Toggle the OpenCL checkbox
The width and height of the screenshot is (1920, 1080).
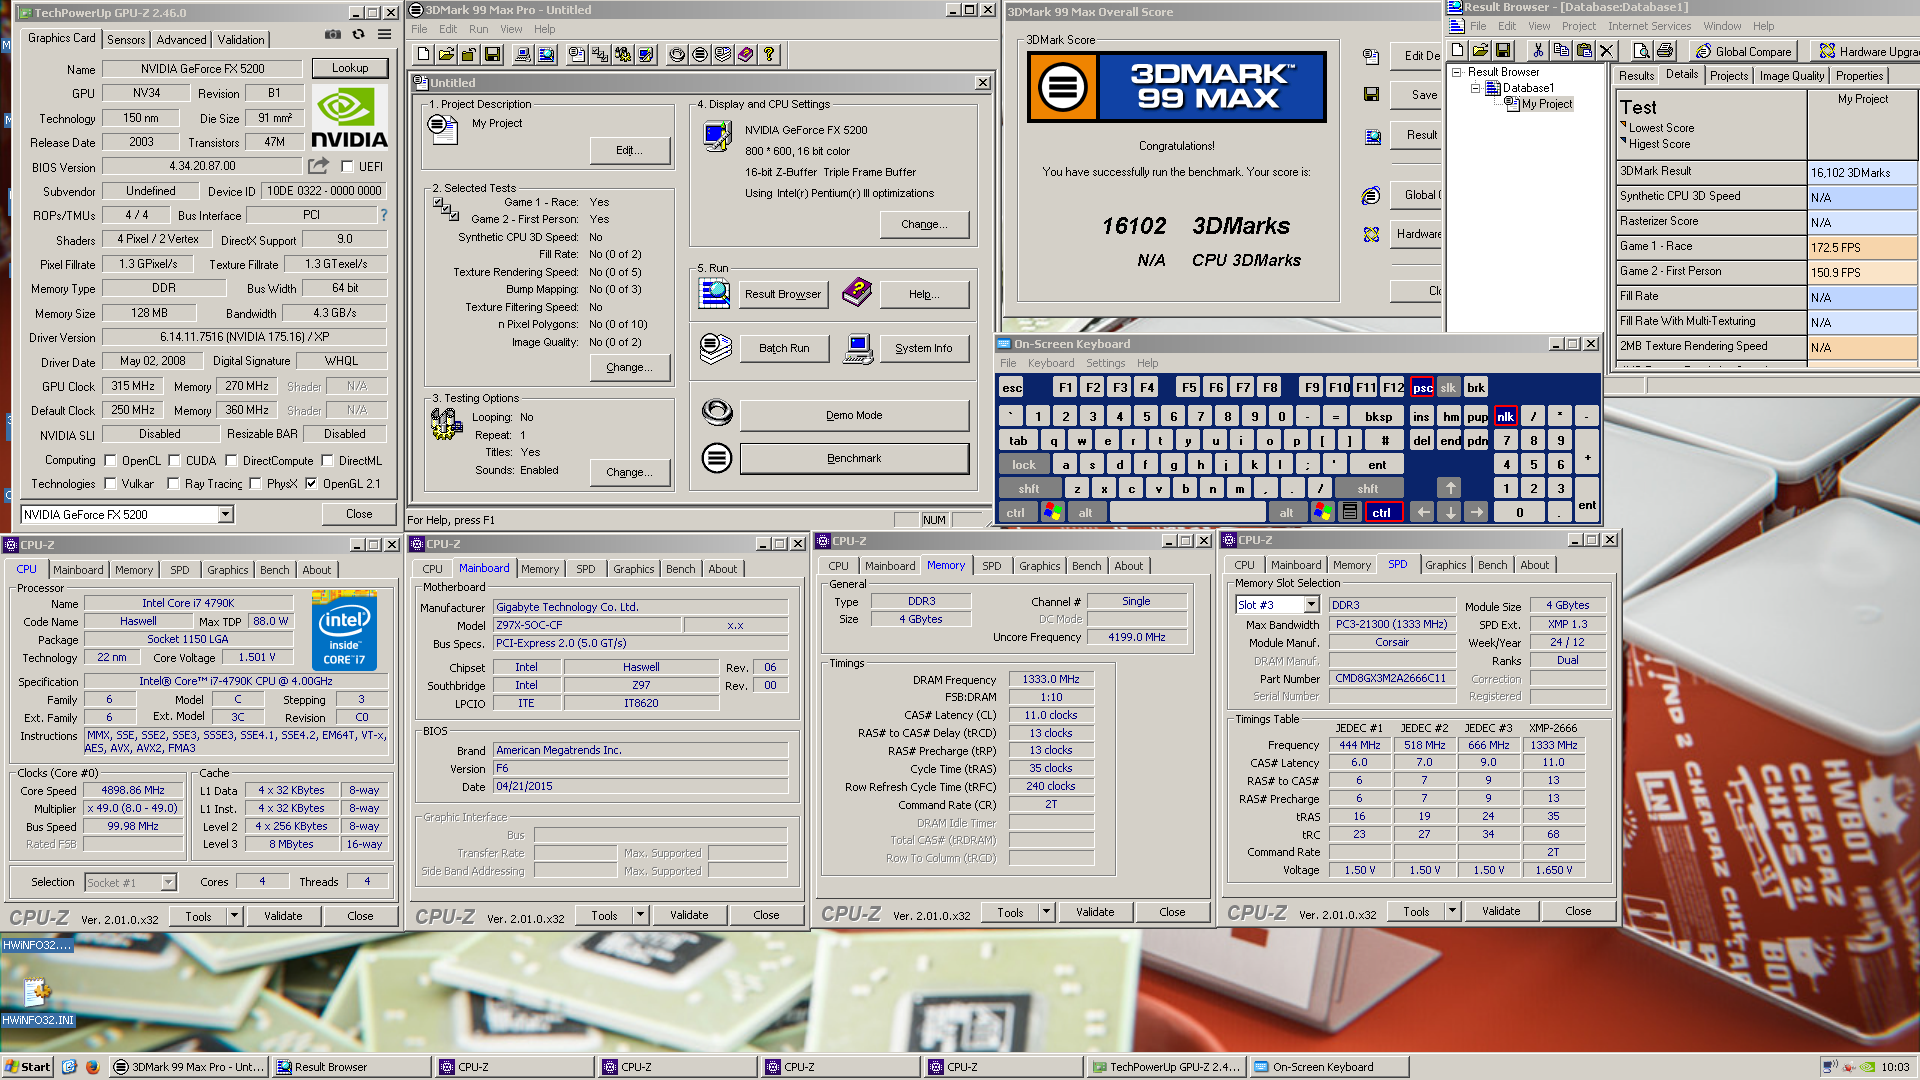[x=110, y=460]
